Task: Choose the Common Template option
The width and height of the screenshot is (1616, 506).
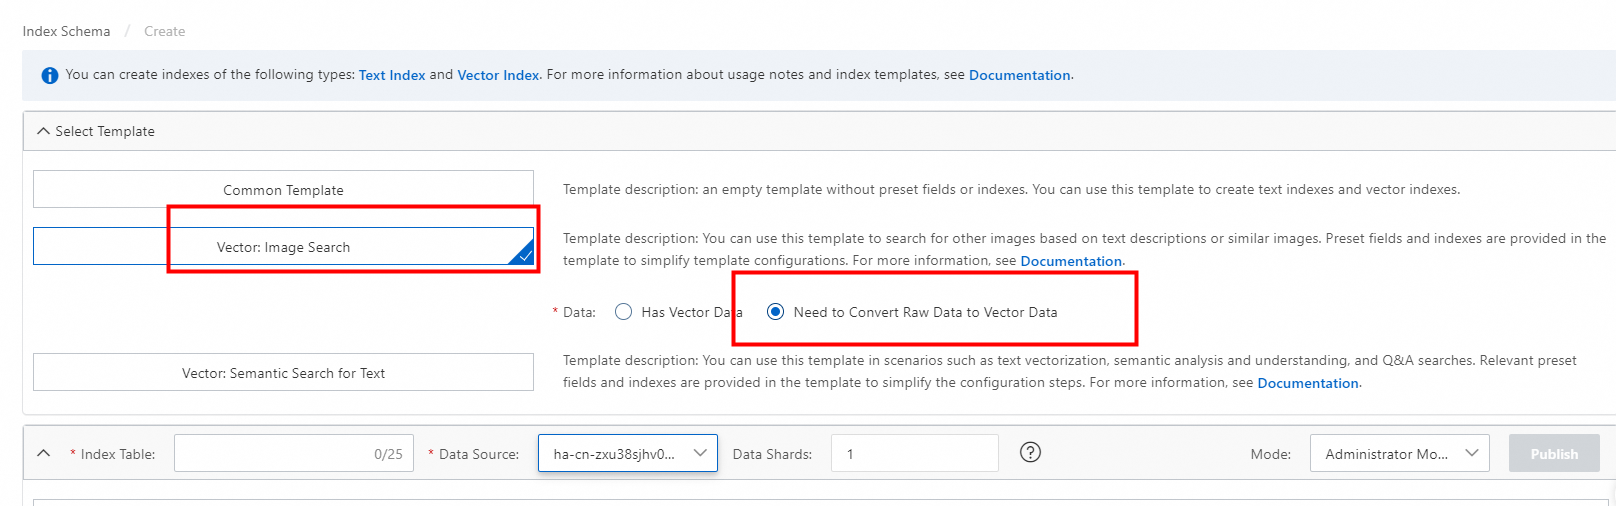Action: click(283, 190)
